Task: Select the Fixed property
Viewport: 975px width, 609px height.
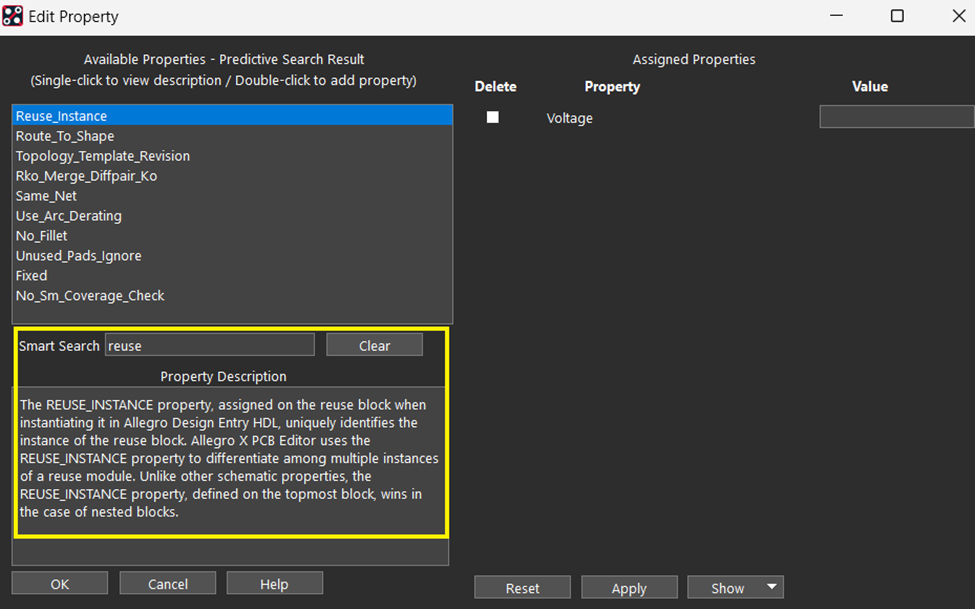Action: (x=32, y=275)
